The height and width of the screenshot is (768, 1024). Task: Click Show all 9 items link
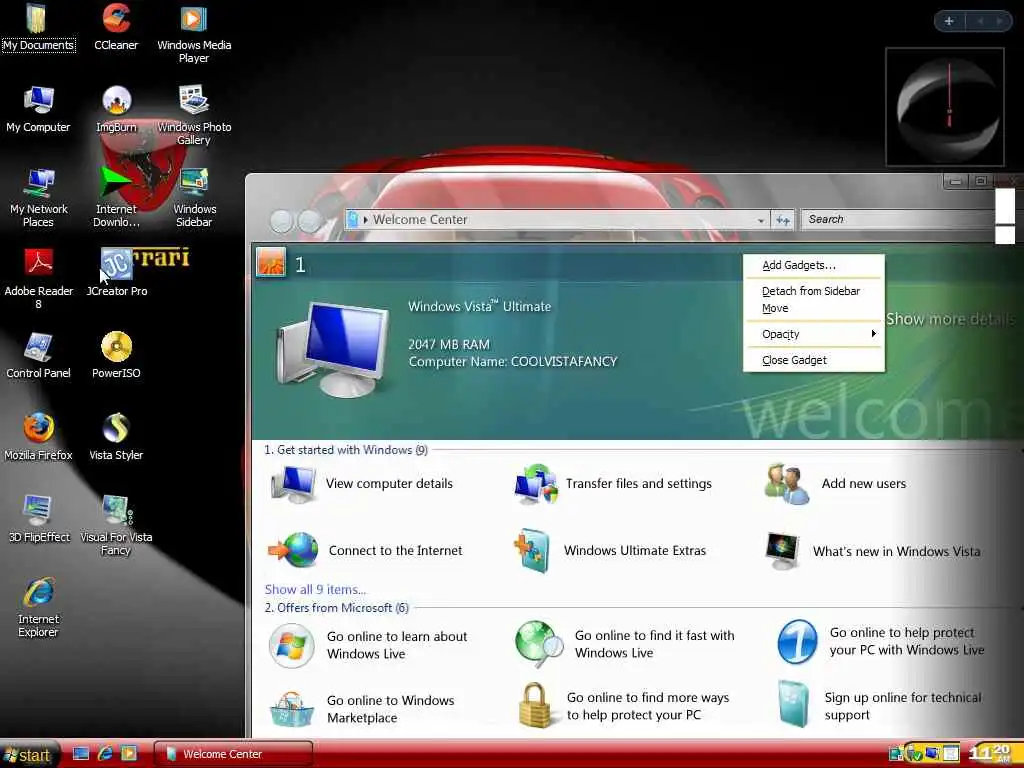315,589
